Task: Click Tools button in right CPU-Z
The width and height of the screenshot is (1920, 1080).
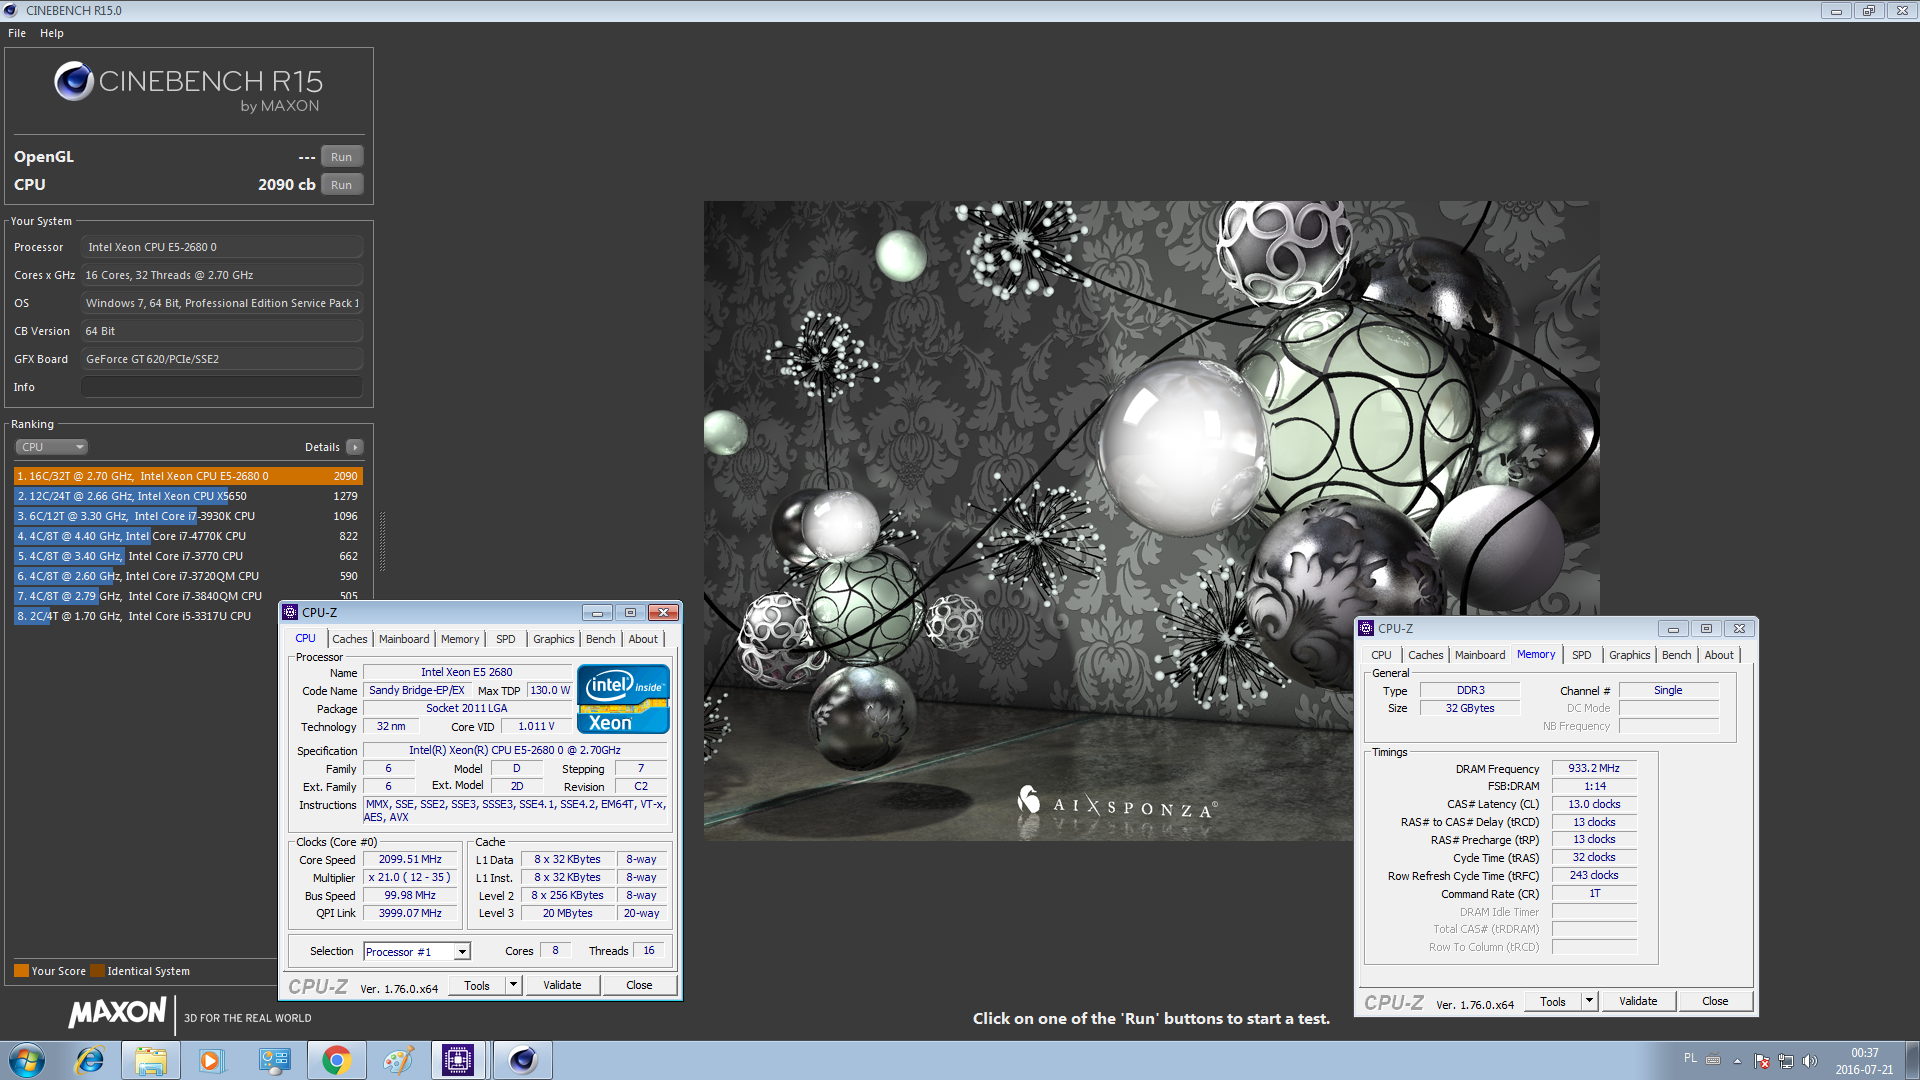Action: click(x=1553, y=1001)
